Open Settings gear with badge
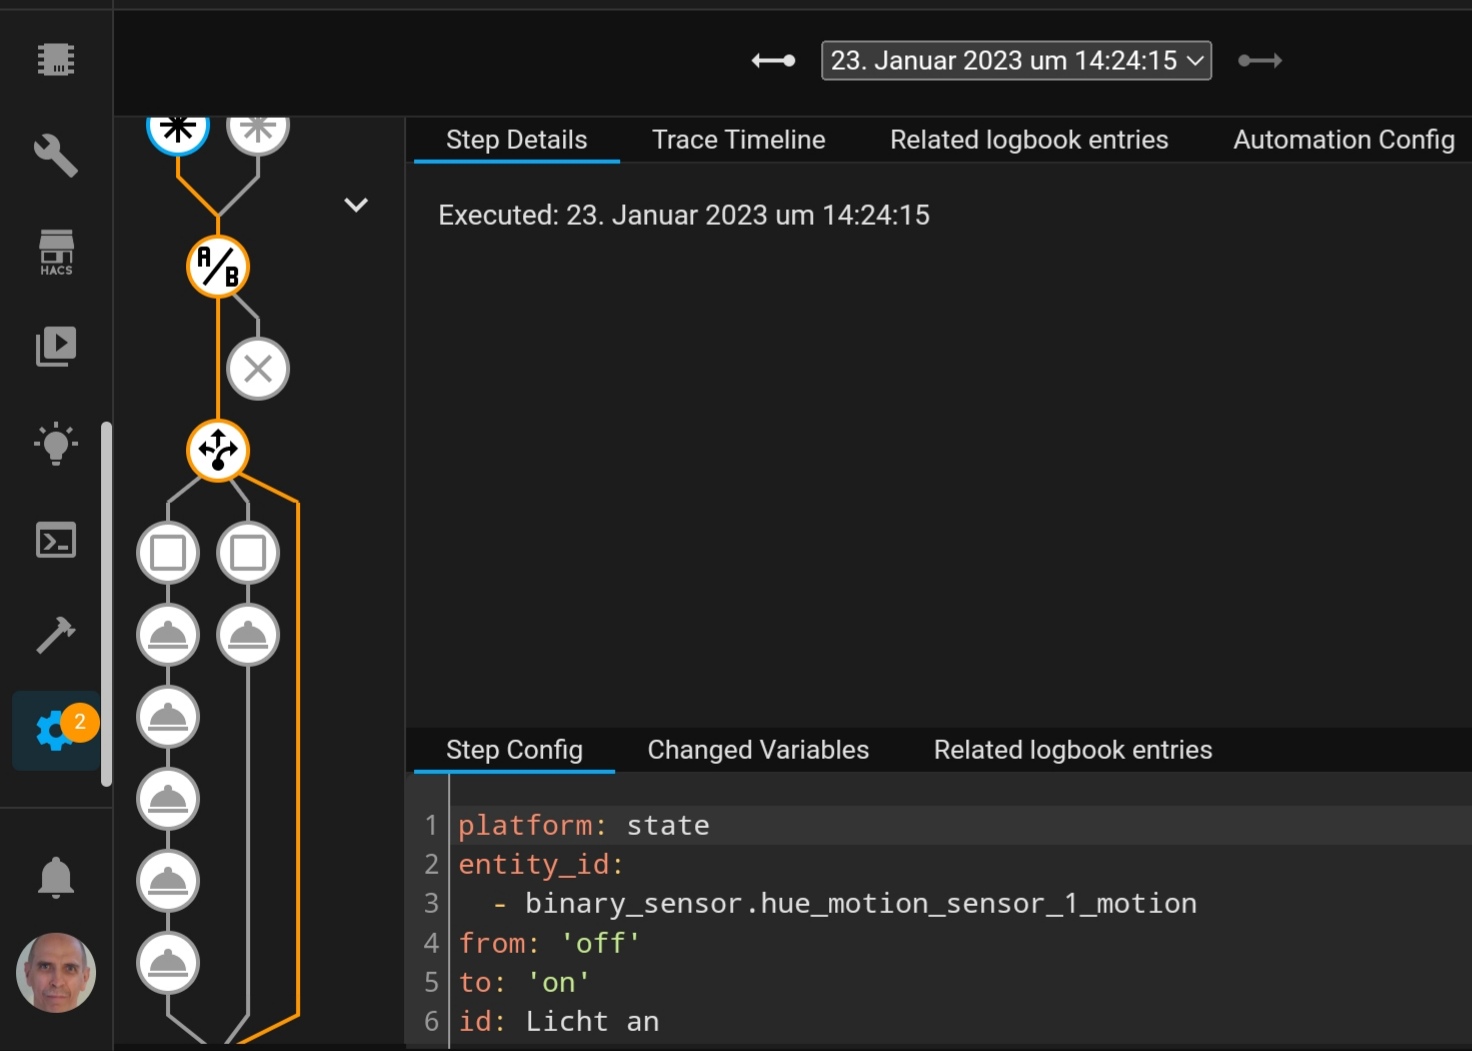The height and width of the screenshot is (1051, 1472). [x=56, y=731]
